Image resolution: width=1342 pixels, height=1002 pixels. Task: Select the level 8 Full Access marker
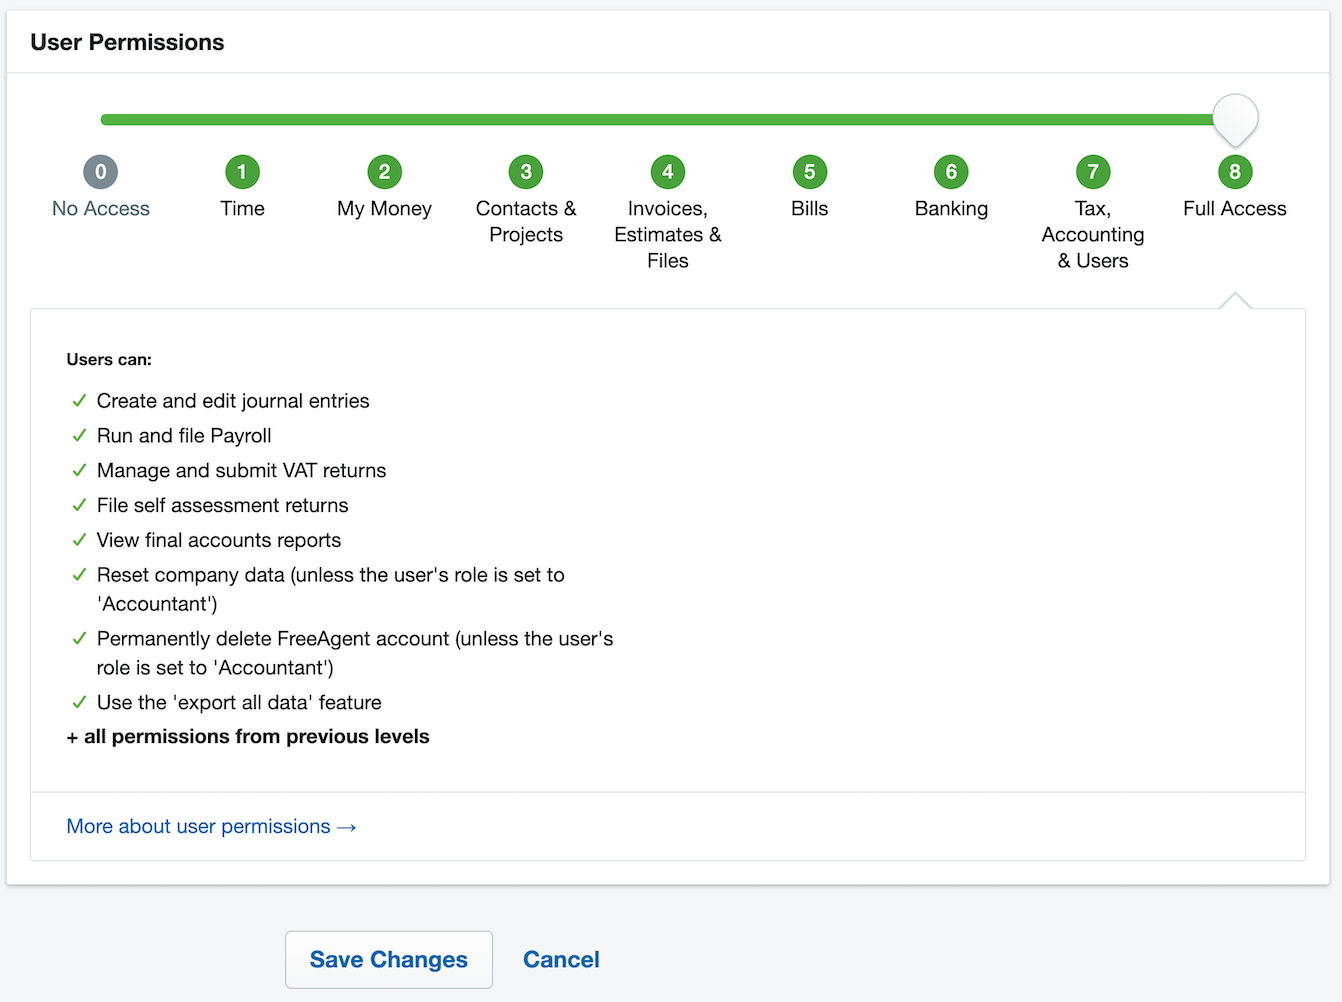pos(1235,171)
